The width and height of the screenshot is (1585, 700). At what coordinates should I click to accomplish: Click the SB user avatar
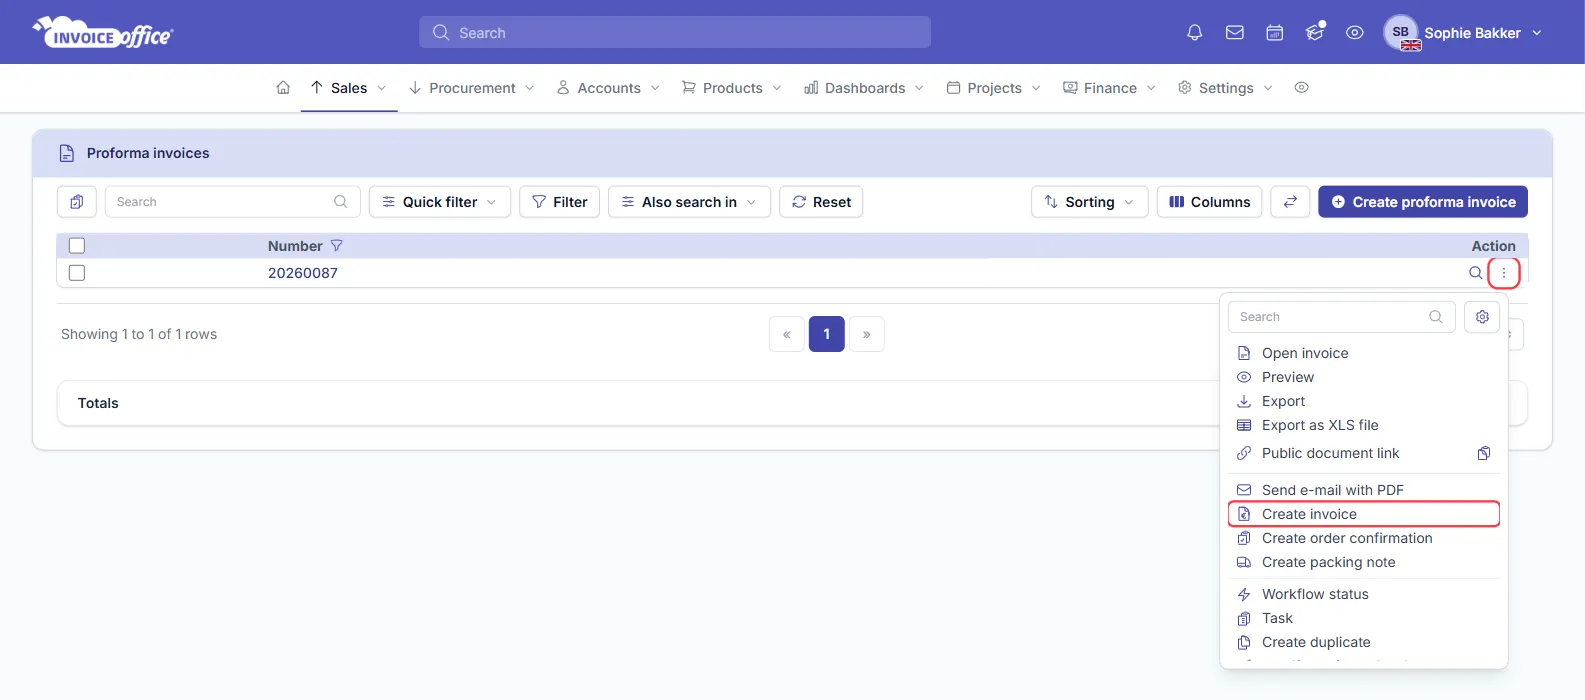click(1401, 32)
